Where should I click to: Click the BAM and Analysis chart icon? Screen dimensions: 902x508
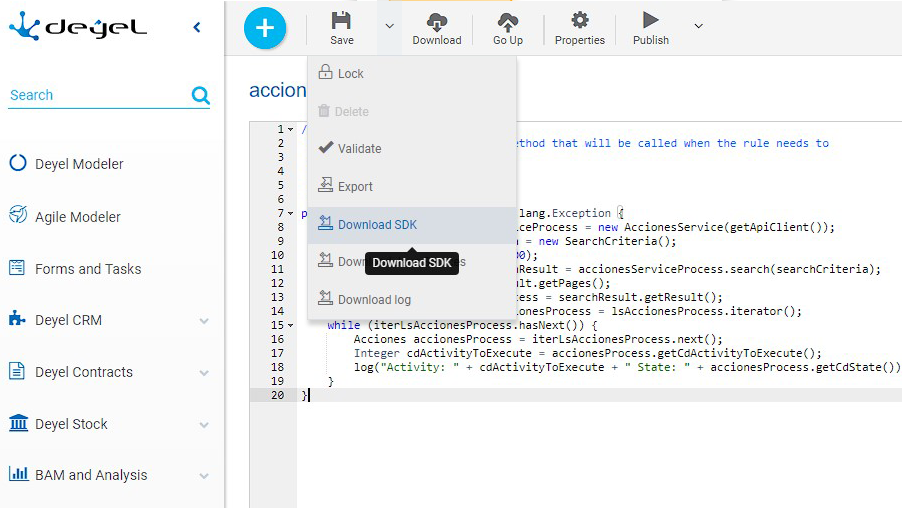(x=18, y=473)
